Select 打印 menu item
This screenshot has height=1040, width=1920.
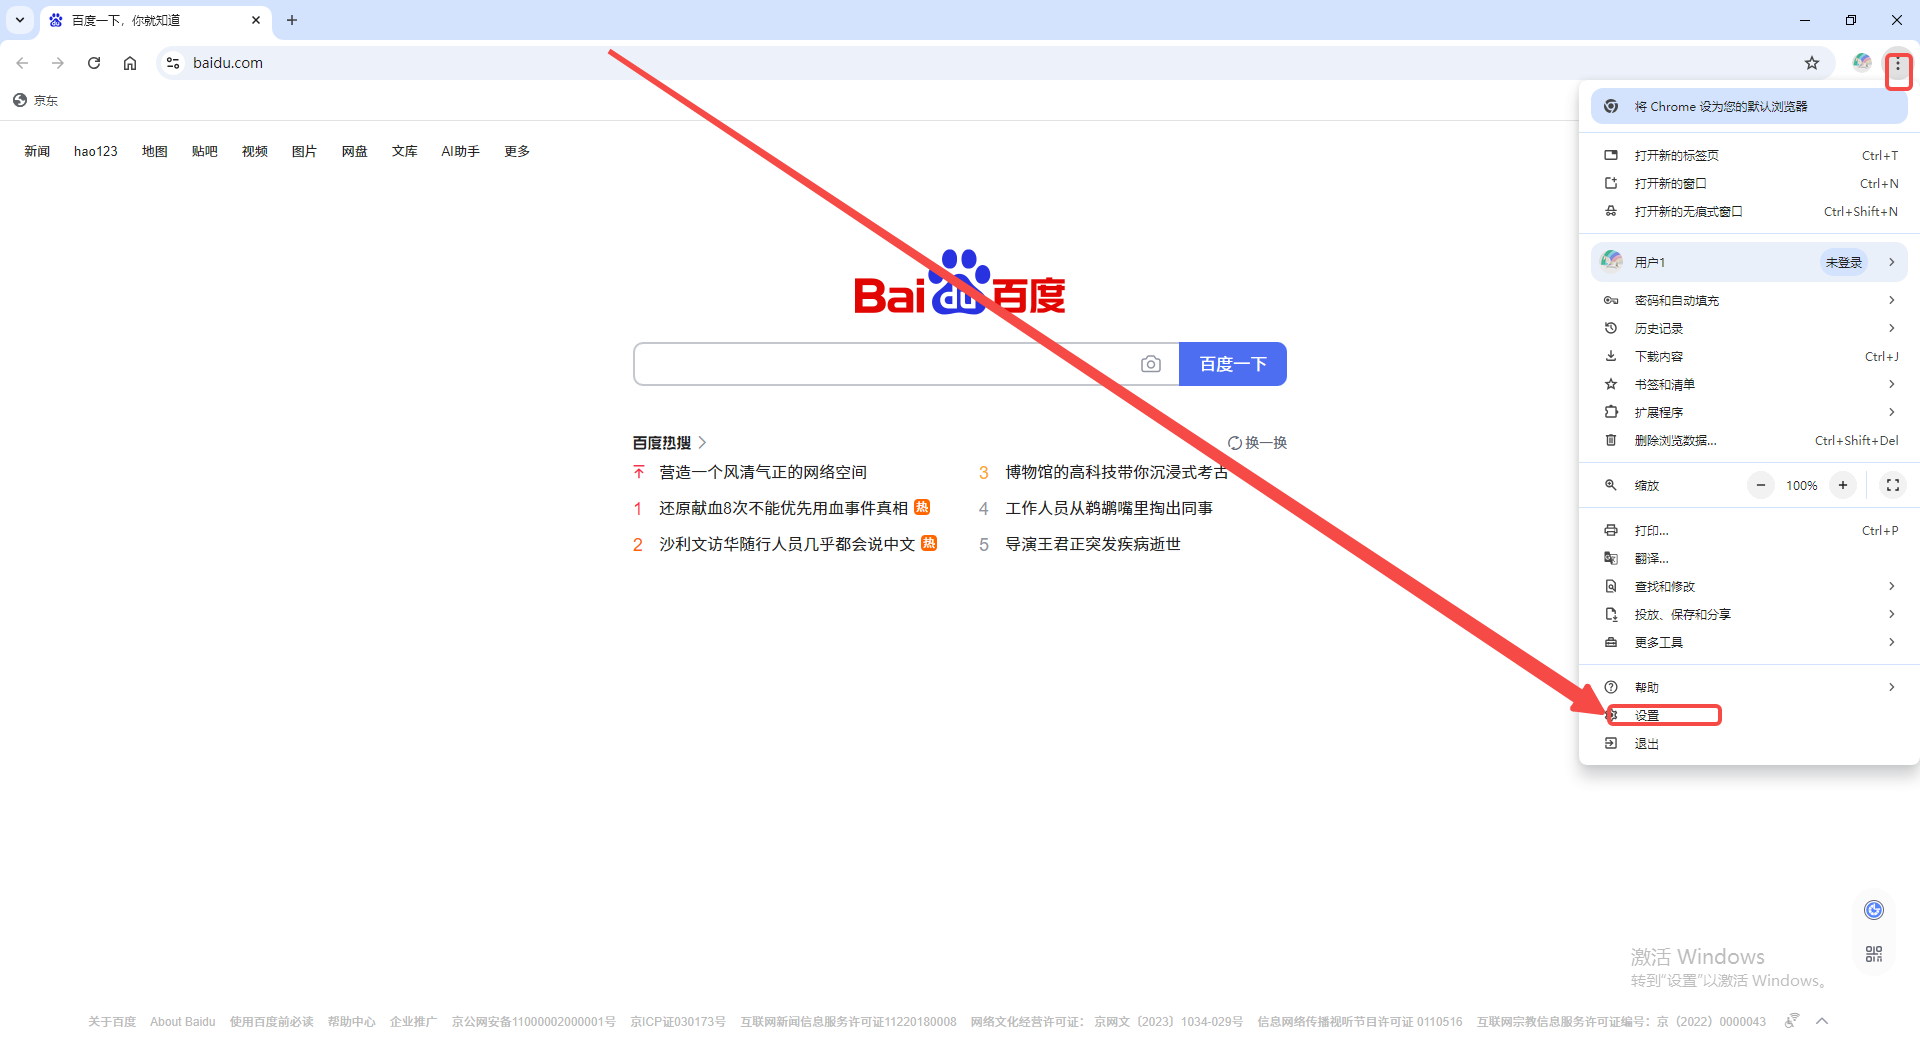(x=1749, y=530)
